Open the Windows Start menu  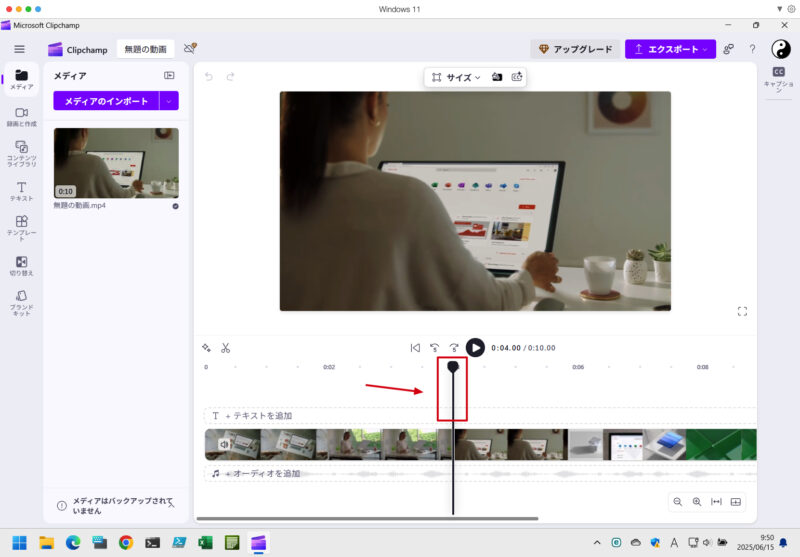[x=19, y=543]
